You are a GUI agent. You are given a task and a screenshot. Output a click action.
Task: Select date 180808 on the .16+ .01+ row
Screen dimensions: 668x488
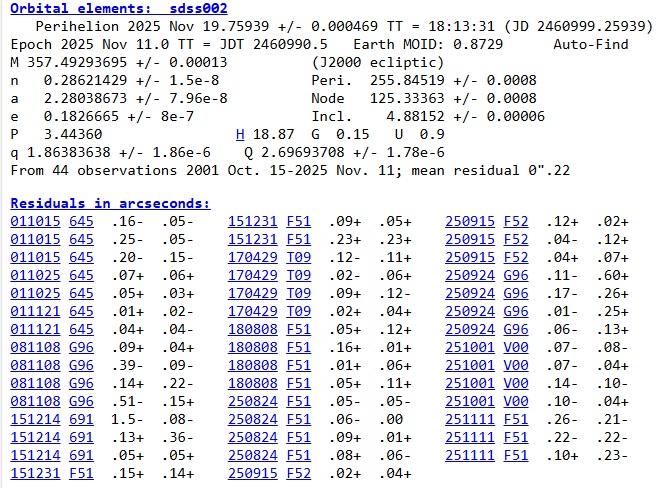252,347
